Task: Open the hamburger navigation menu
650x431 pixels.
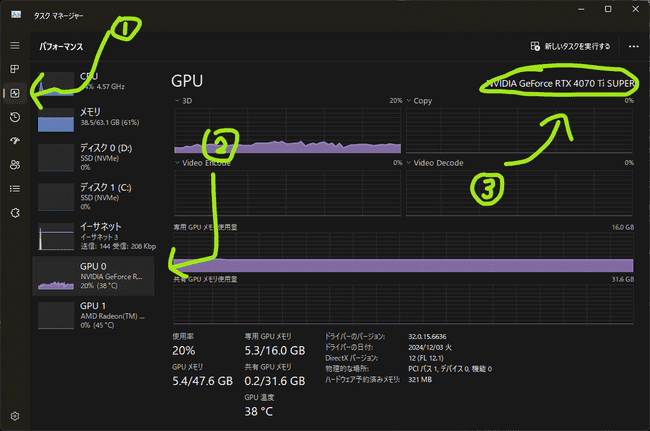Action: pyautogui.click(x=15, y=45)
